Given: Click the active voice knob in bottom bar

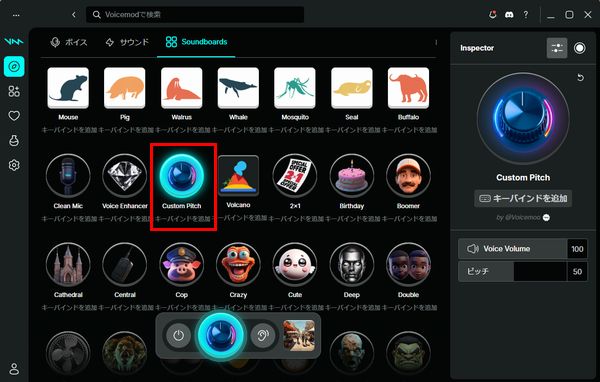Looking at the screenshot, I should point(221,336).
